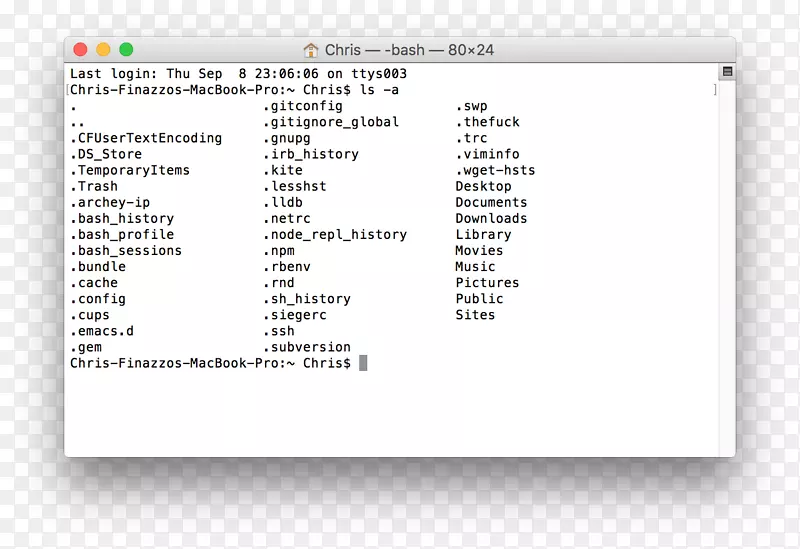
Task: Click the gray cursor block at the prompt
Action: (x=363, y=363)
